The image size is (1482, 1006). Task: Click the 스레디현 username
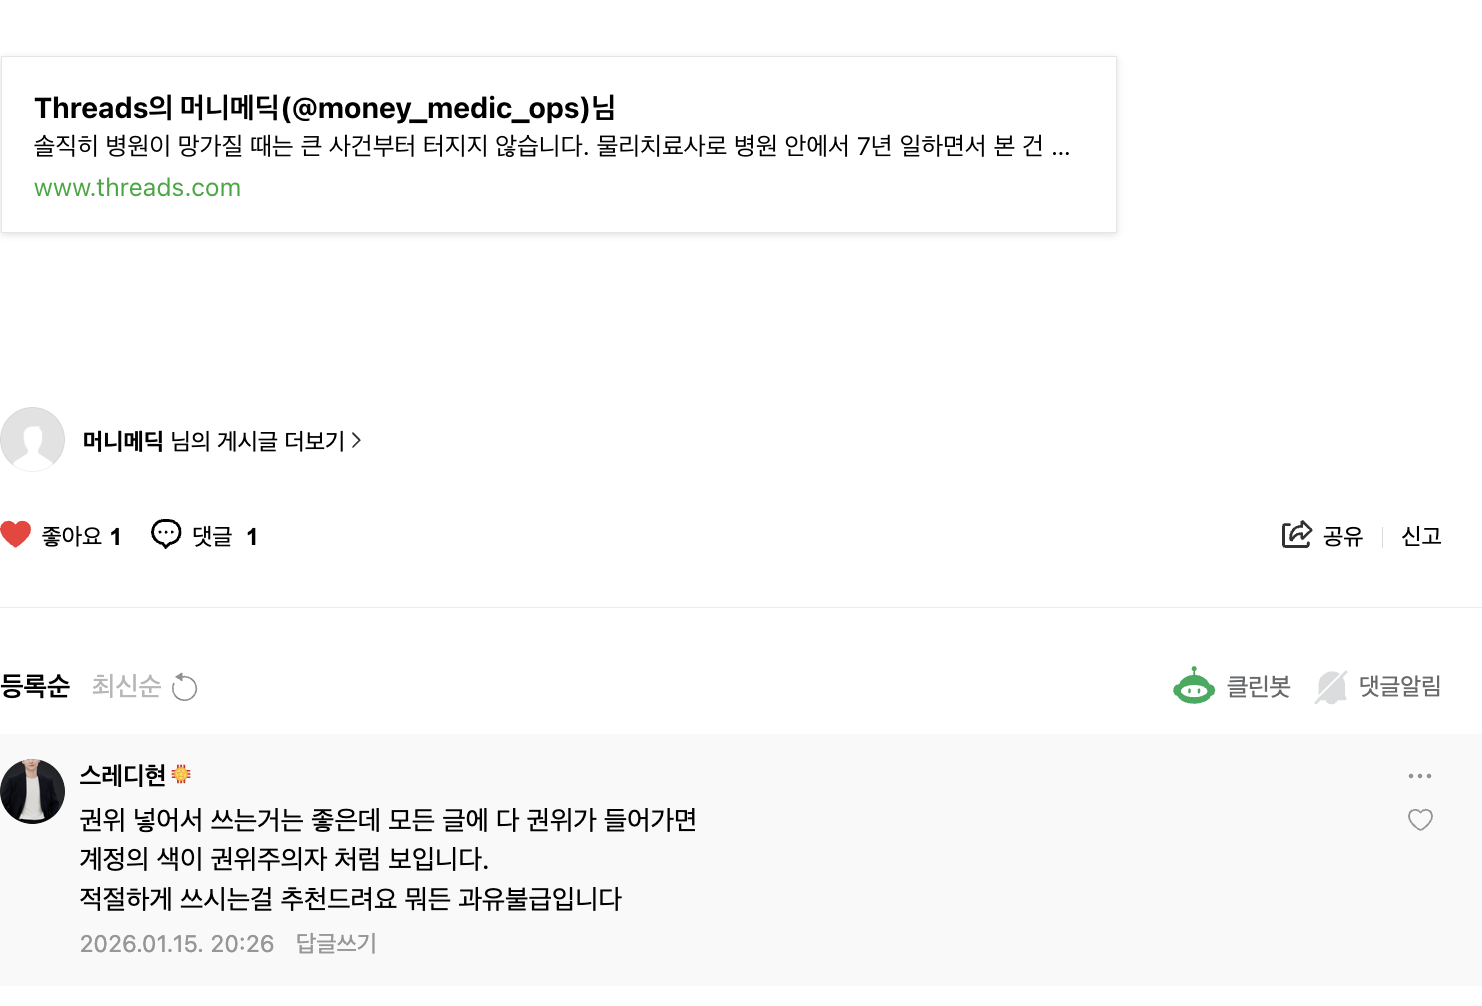pos(123,775)
